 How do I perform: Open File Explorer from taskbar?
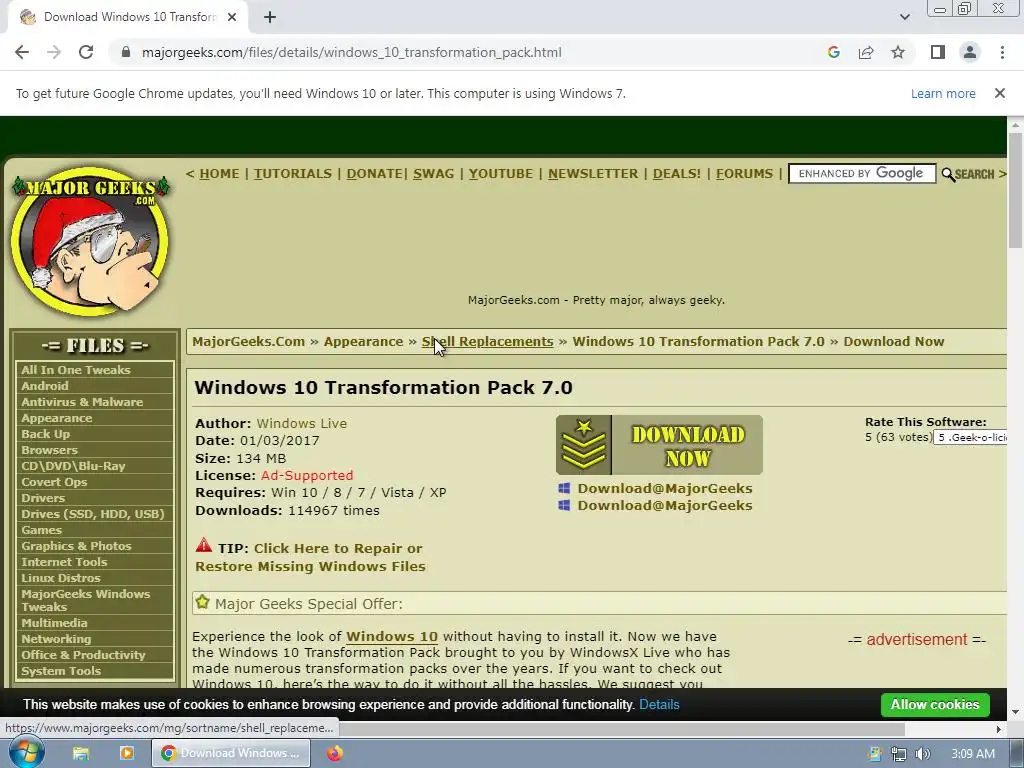pos(81,754)
